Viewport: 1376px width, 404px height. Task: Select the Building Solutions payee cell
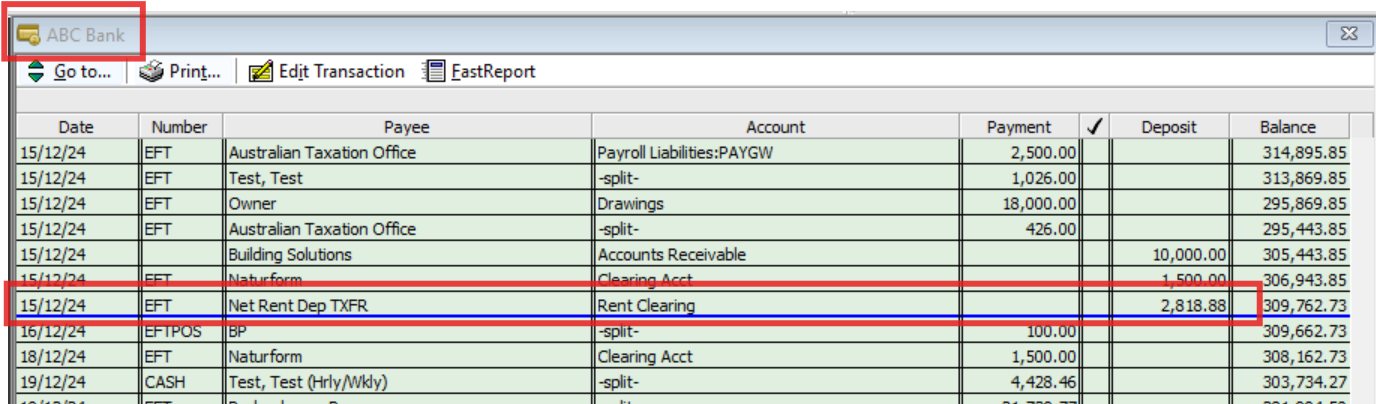(408, 254)
